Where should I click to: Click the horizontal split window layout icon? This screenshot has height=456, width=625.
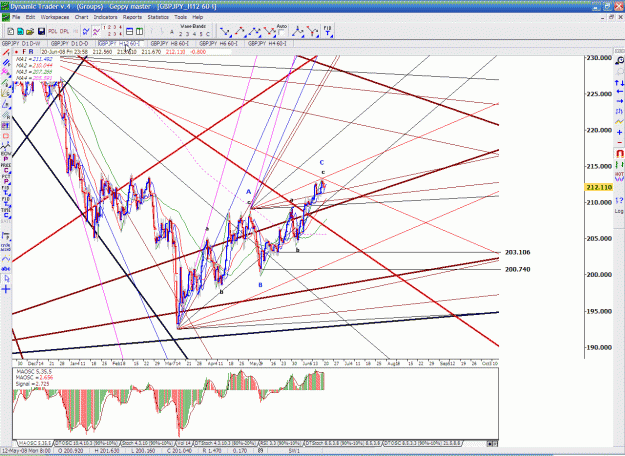[129, 31]
